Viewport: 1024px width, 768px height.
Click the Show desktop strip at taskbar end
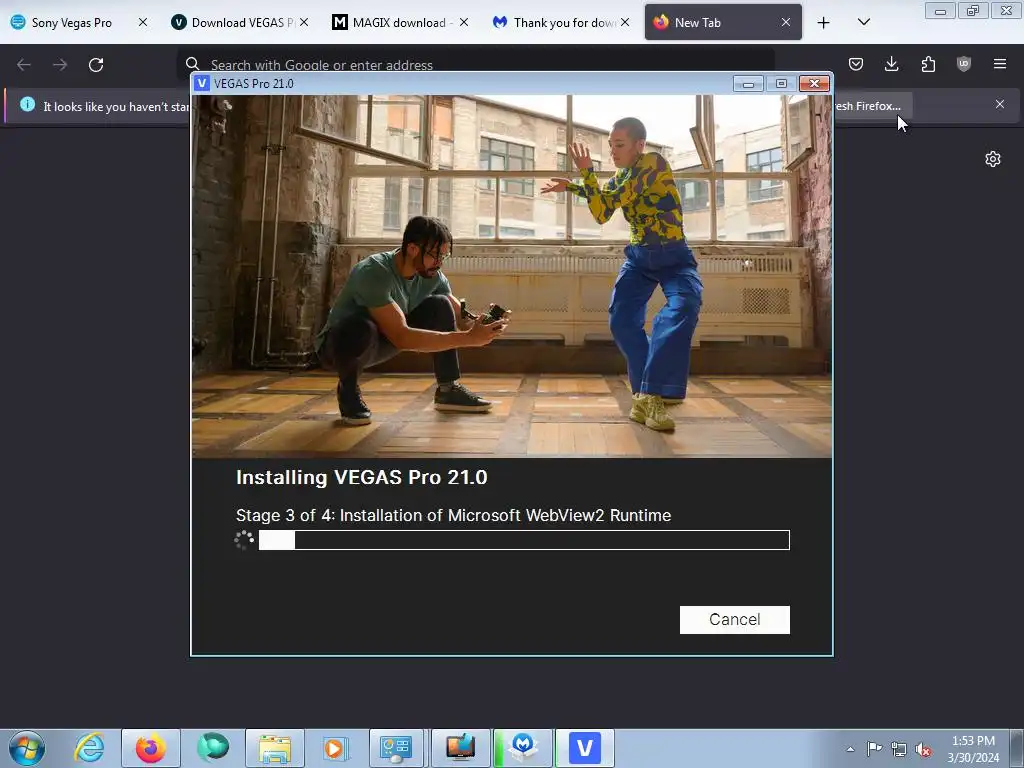click(x=1017, y=748)
